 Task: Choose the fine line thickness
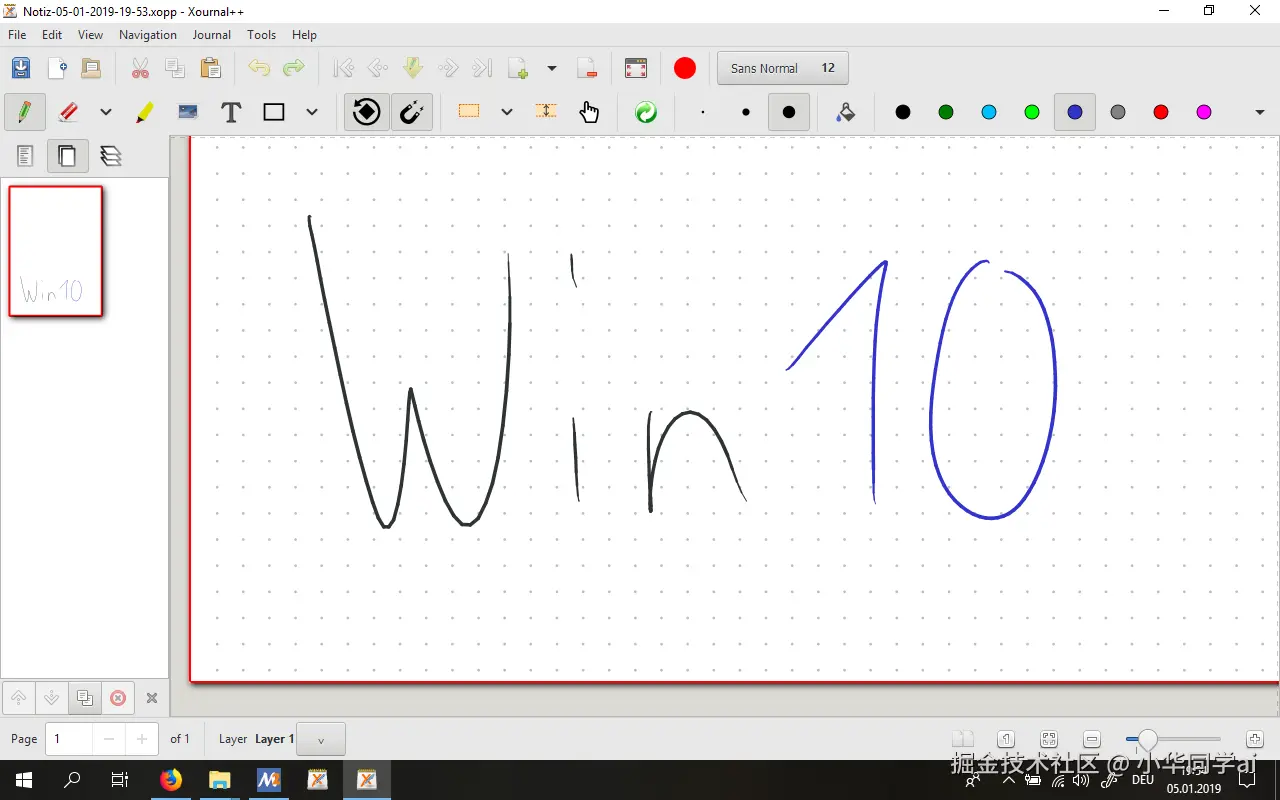pyautogui.click(x=703, y=112)
